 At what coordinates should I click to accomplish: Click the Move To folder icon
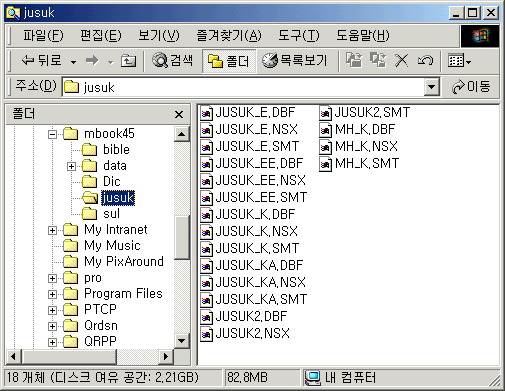click(x=354, y=61)
